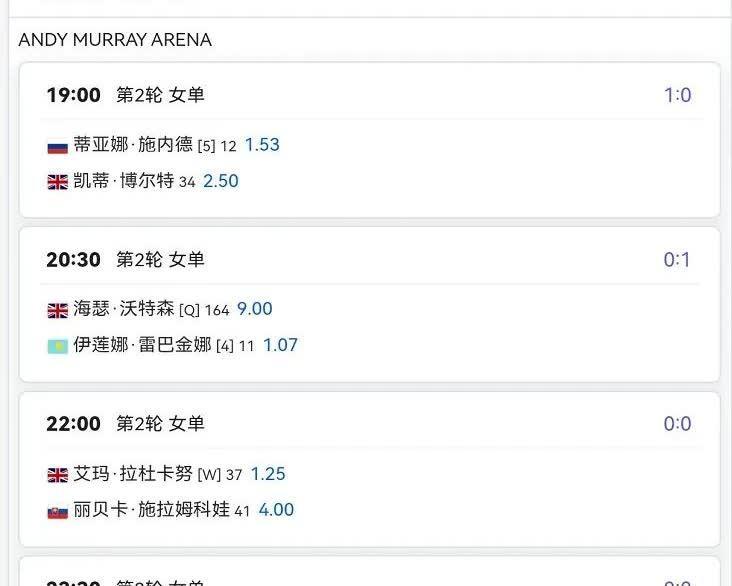Image resolution: width=732 pixels, height=586 pixels.
Task: Click the UK flag beside 艾玛·拉杜卡努
Action: pyautogui.click(x=57, y=475)
